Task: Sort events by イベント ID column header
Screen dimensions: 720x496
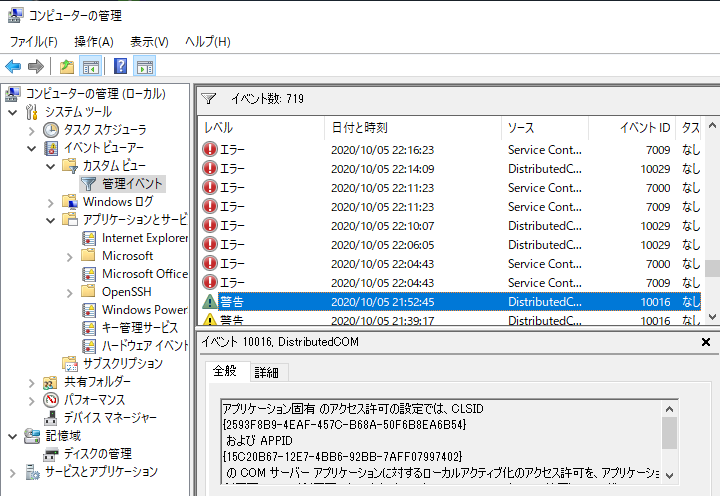Action: point(644,128)
